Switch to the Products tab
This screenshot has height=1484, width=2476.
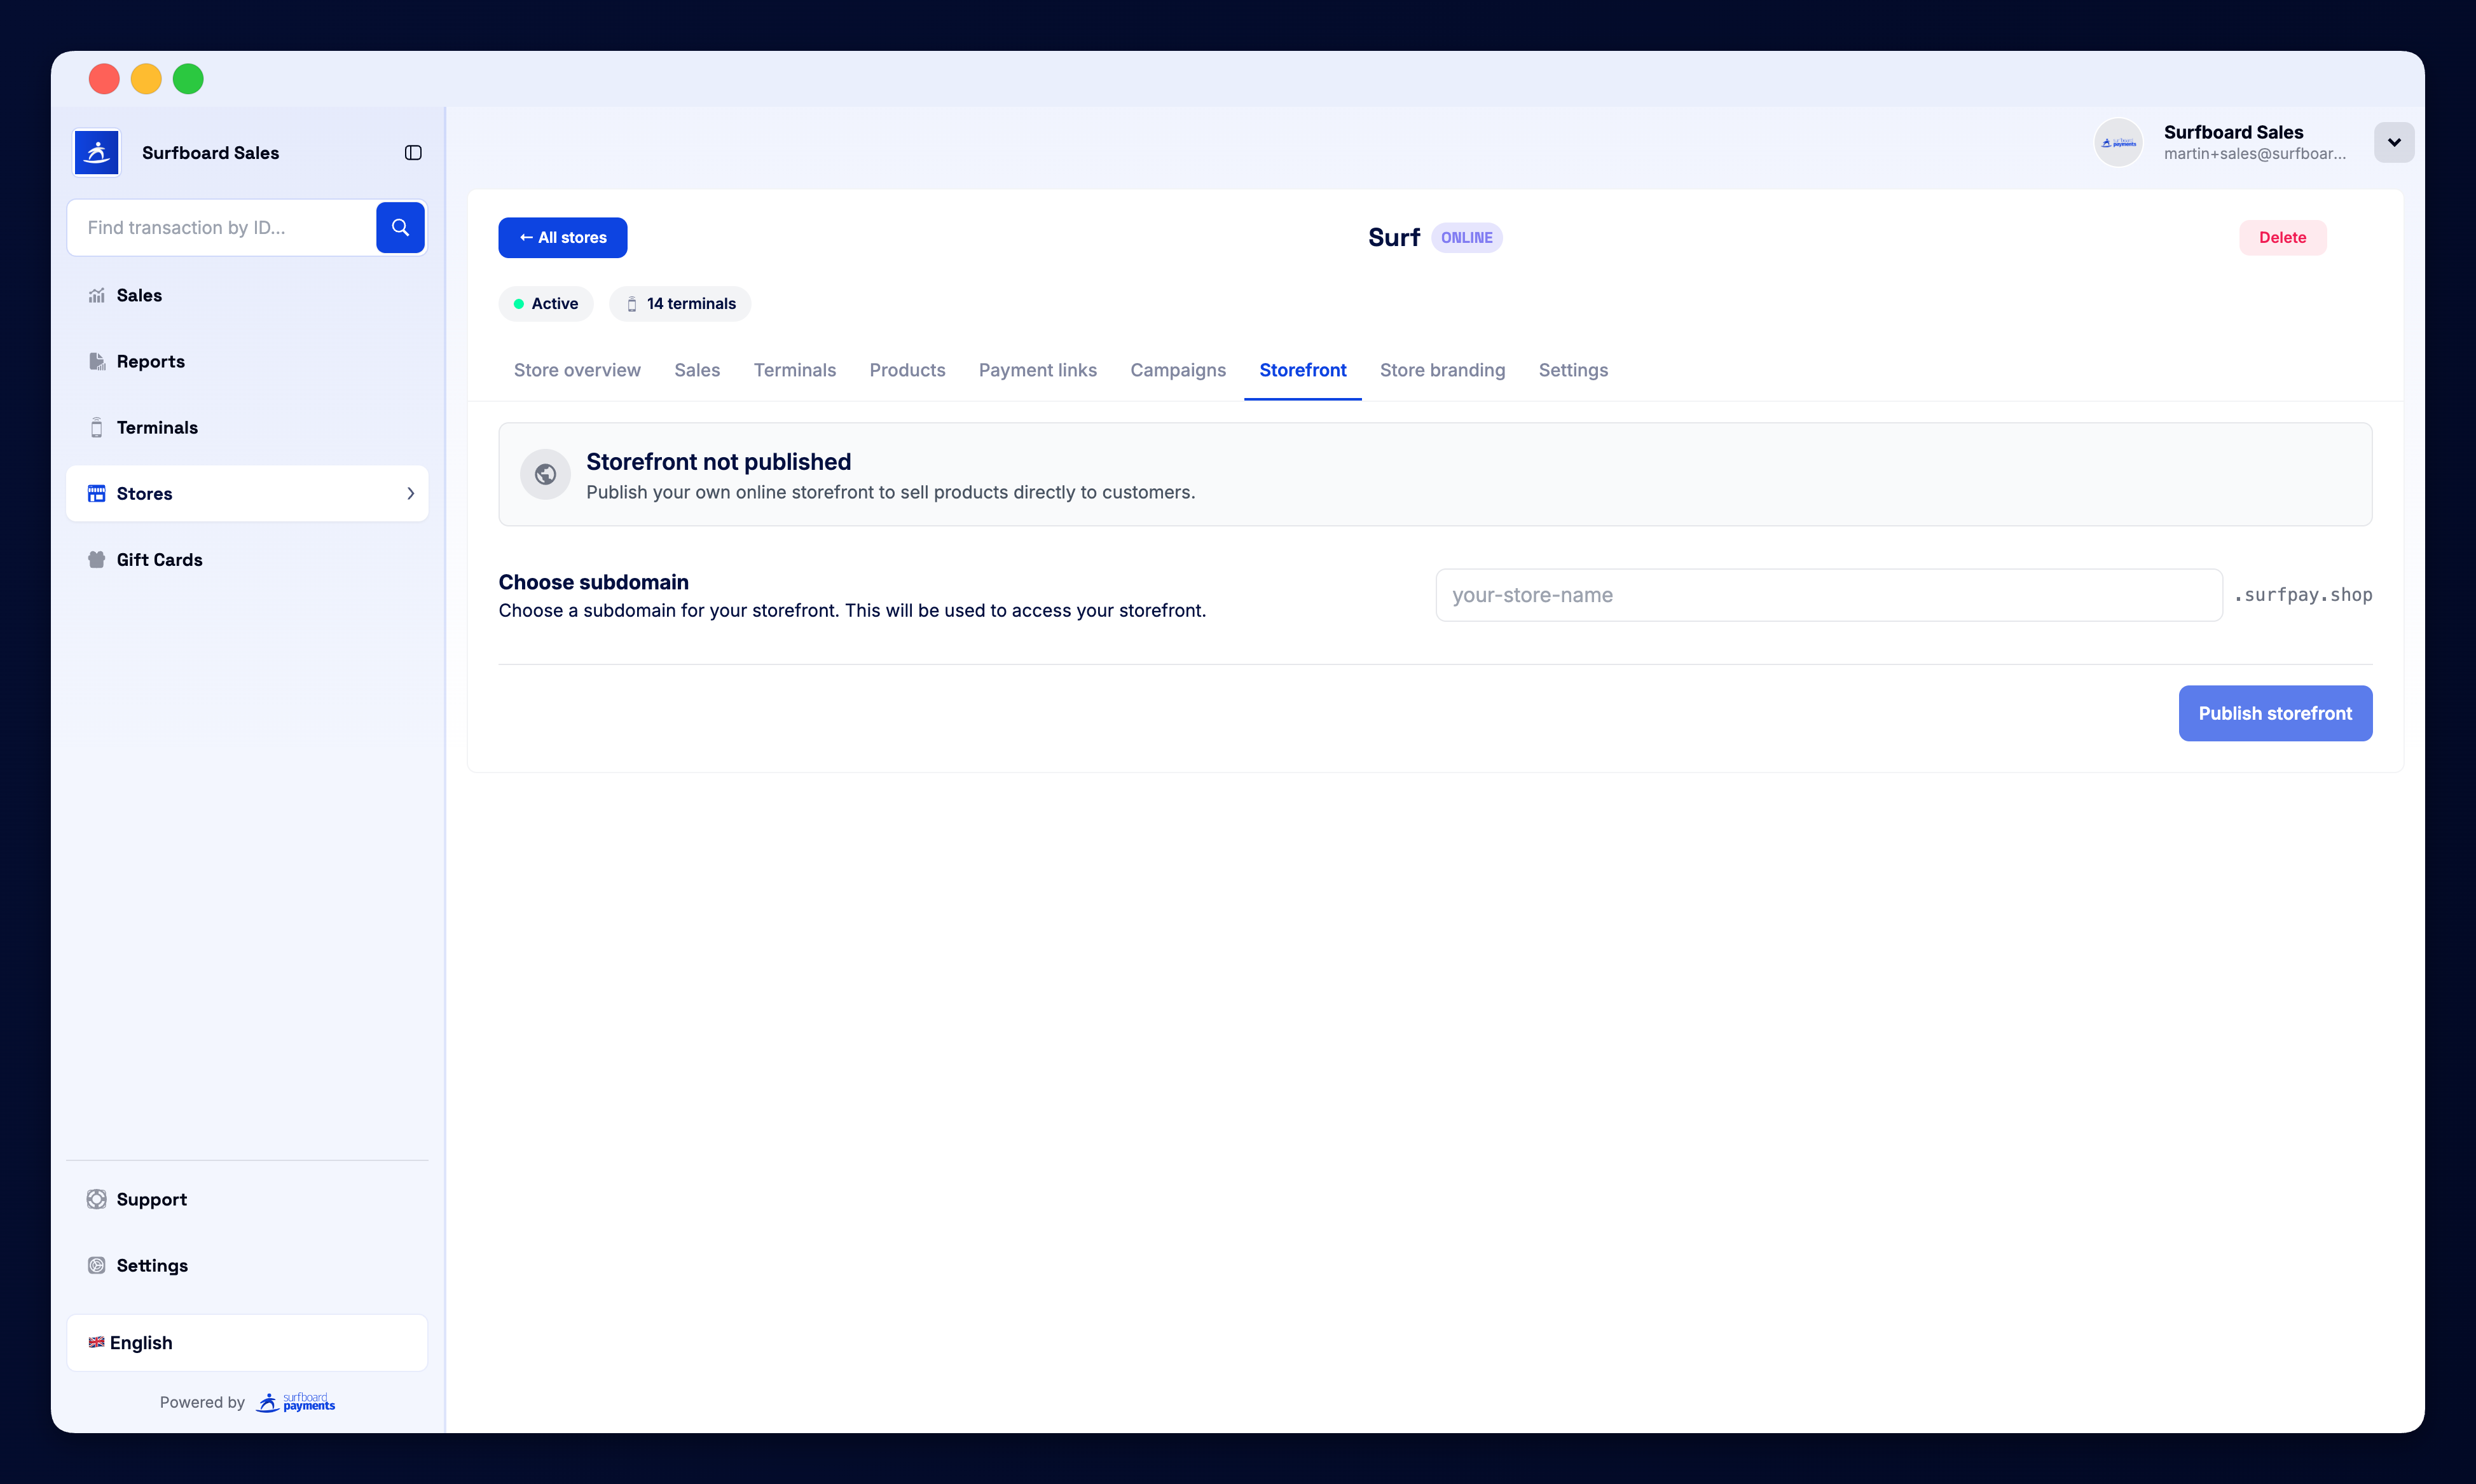907,370
